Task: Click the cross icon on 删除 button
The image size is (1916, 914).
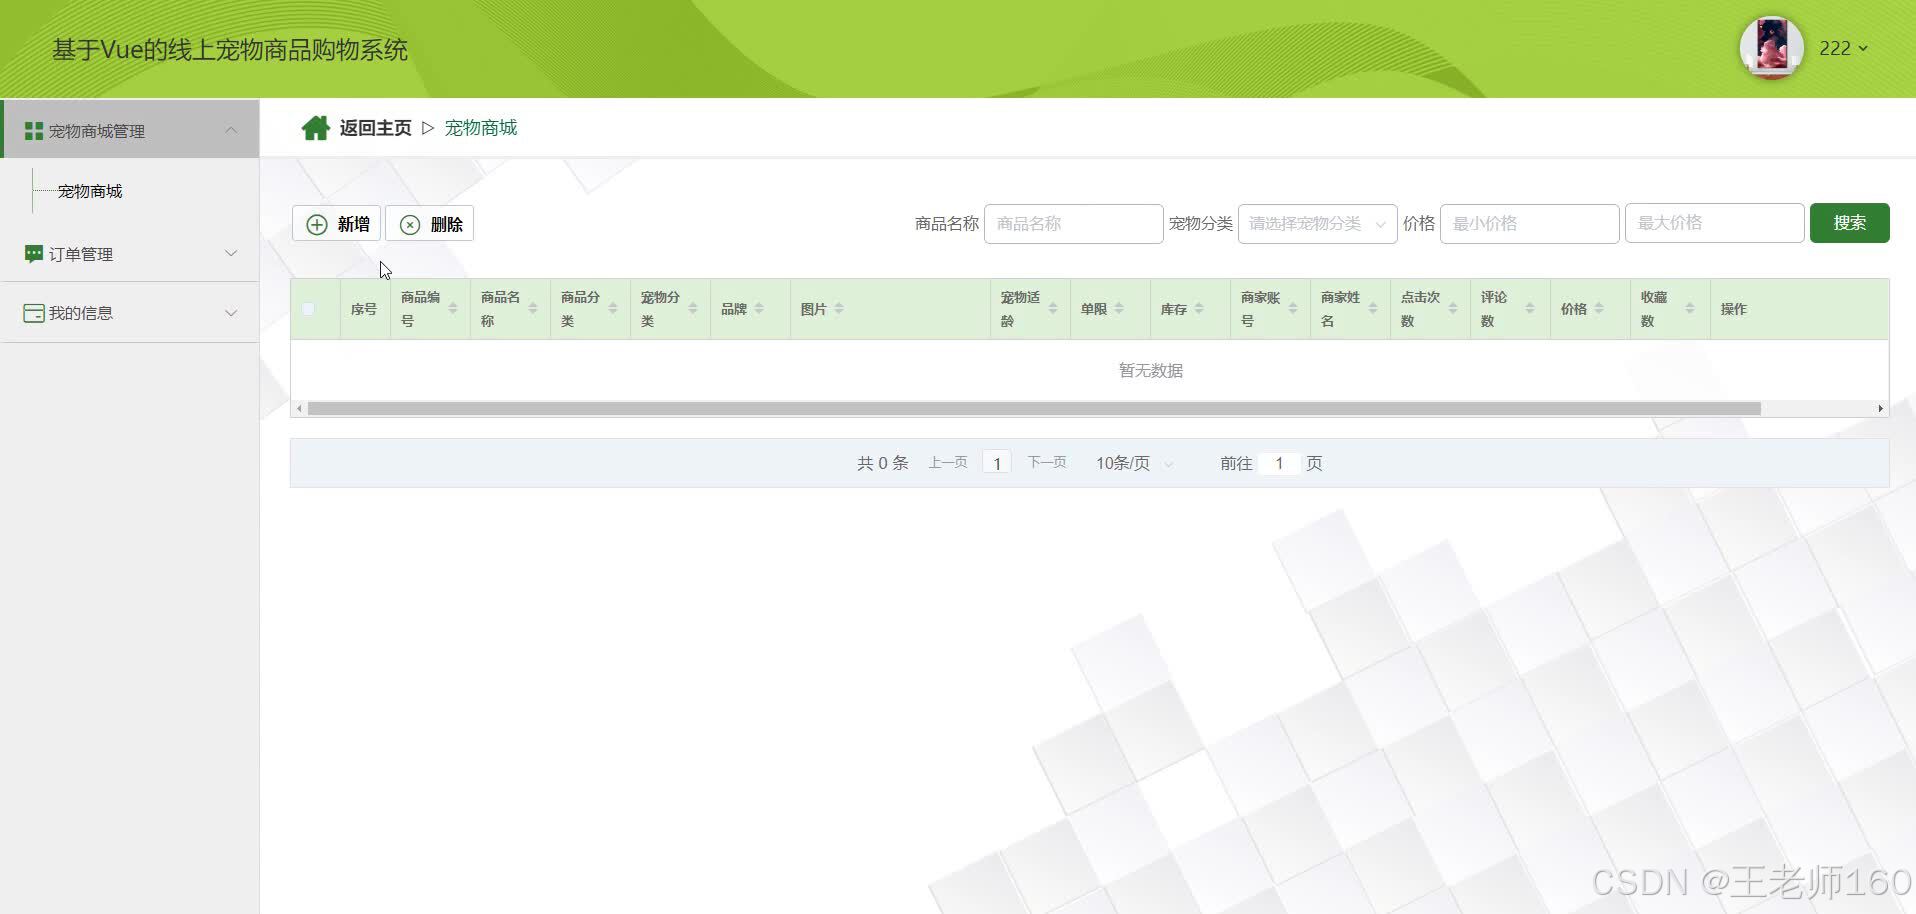Action: 410,224
